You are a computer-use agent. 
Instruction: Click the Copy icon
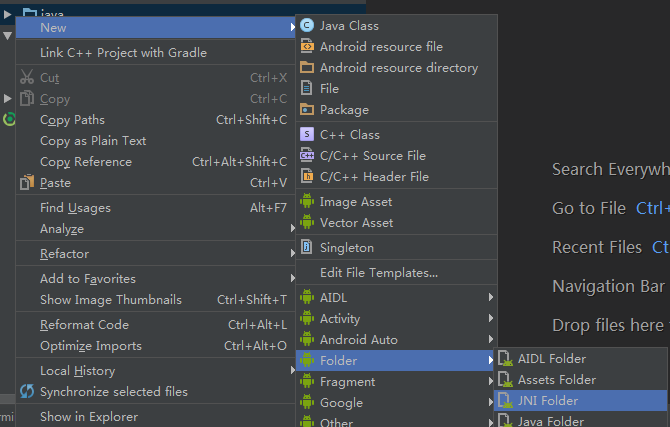click(x=27, y=98)
